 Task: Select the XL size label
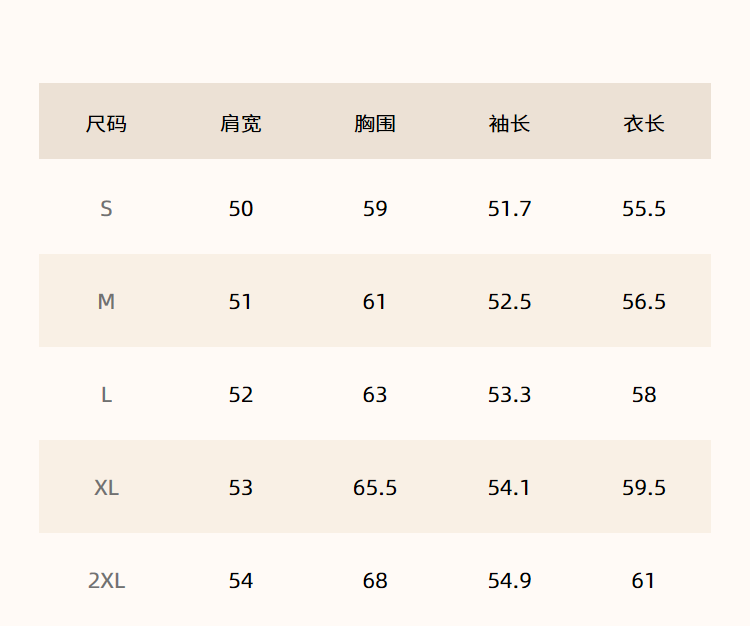(106, 488)
